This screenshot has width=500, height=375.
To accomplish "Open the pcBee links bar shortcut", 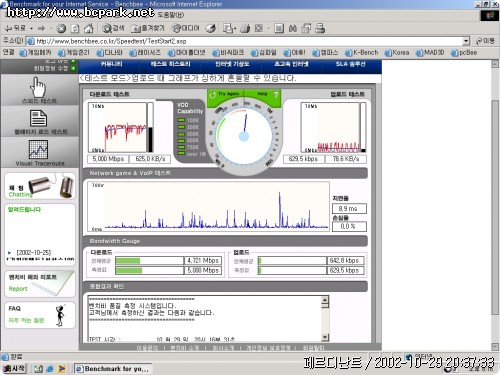I will (x=464, y=53).
